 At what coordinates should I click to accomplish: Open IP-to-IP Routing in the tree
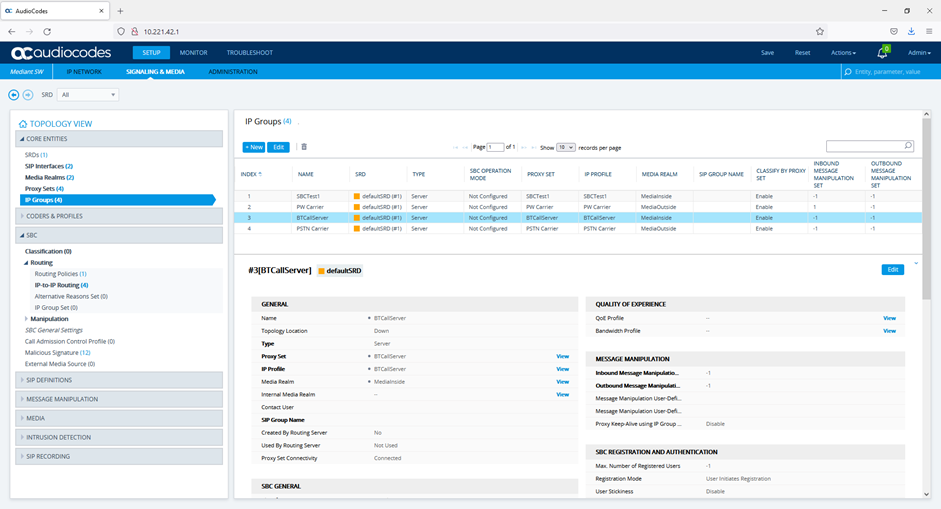coord(61,285)
